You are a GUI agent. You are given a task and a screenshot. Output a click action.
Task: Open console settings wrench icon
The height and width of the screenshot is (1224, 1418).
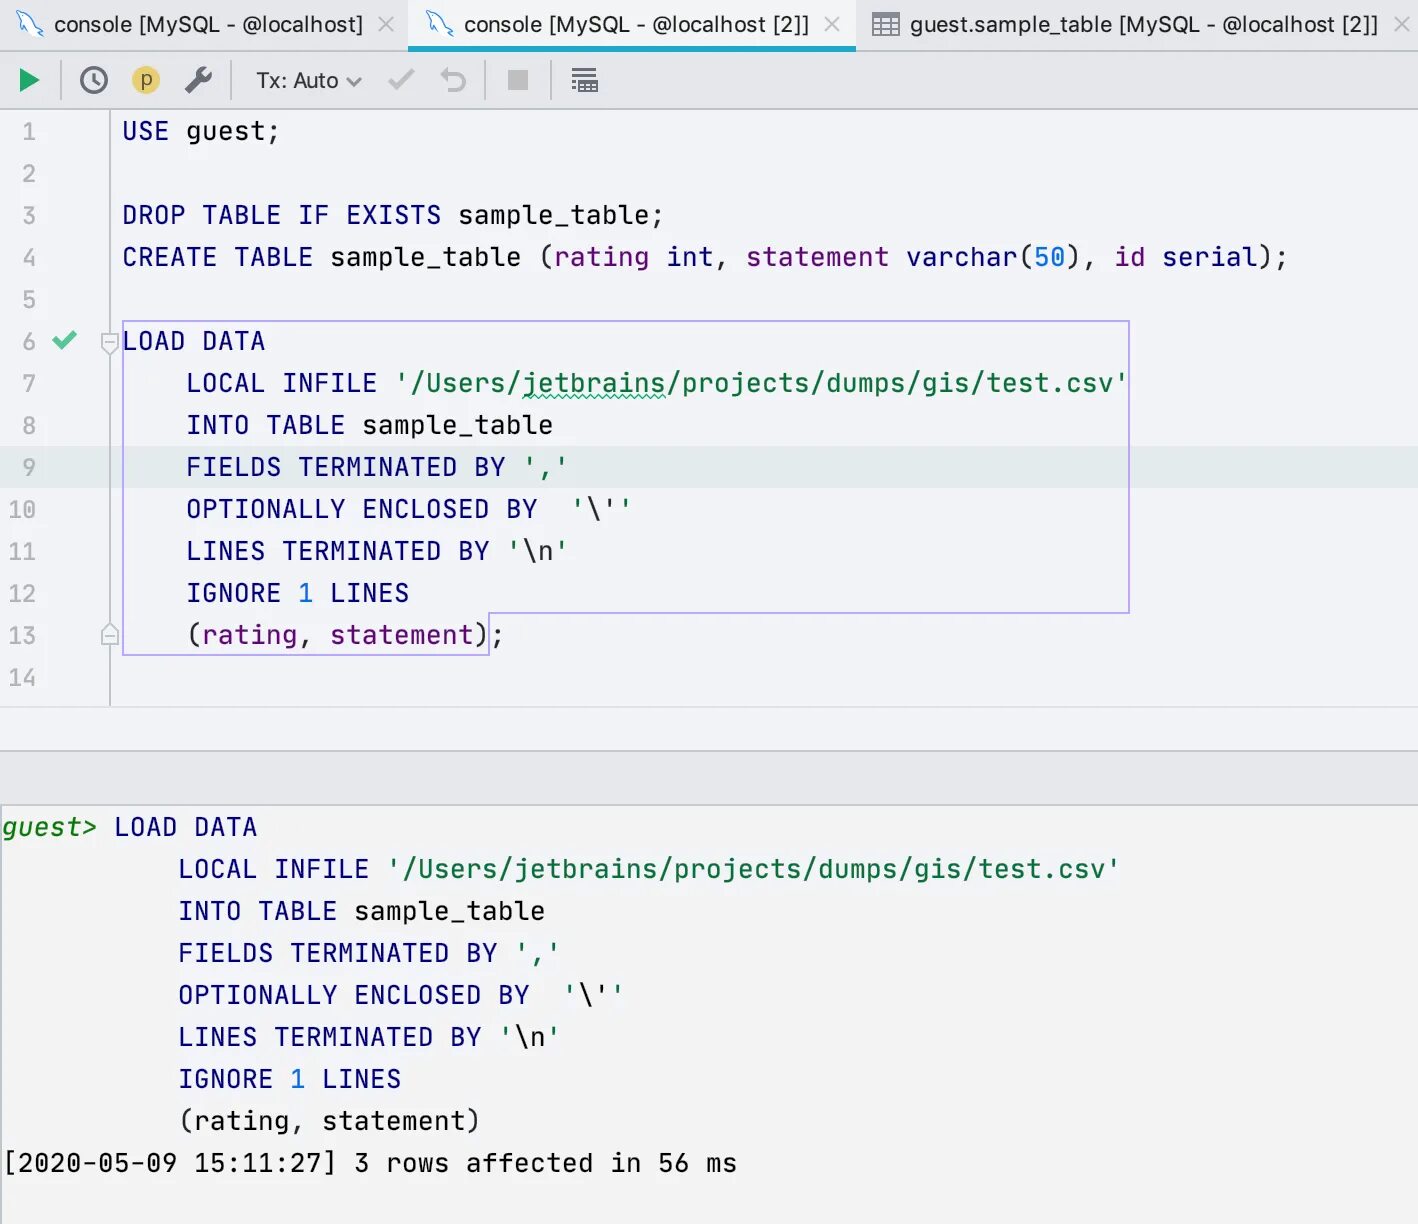[x=198, y=80]
